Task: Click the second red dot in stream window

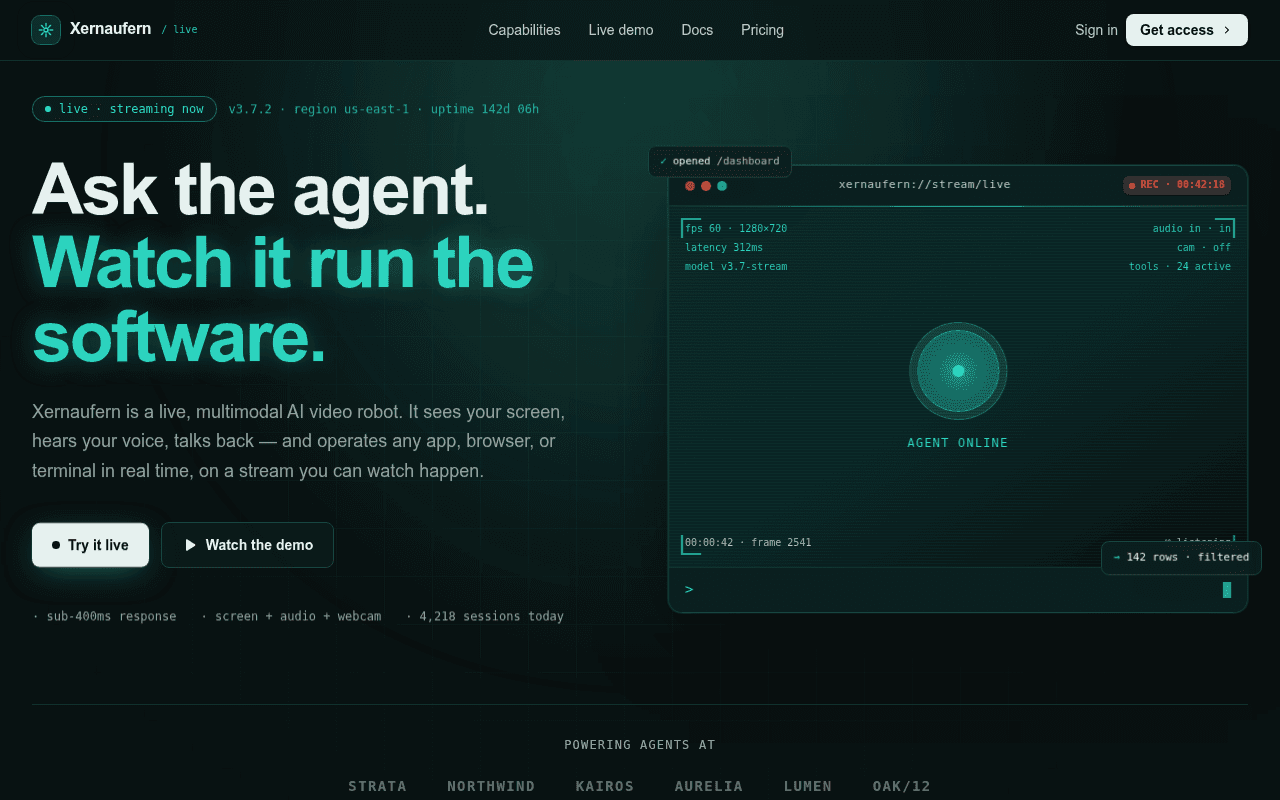Action: [706, 185]
